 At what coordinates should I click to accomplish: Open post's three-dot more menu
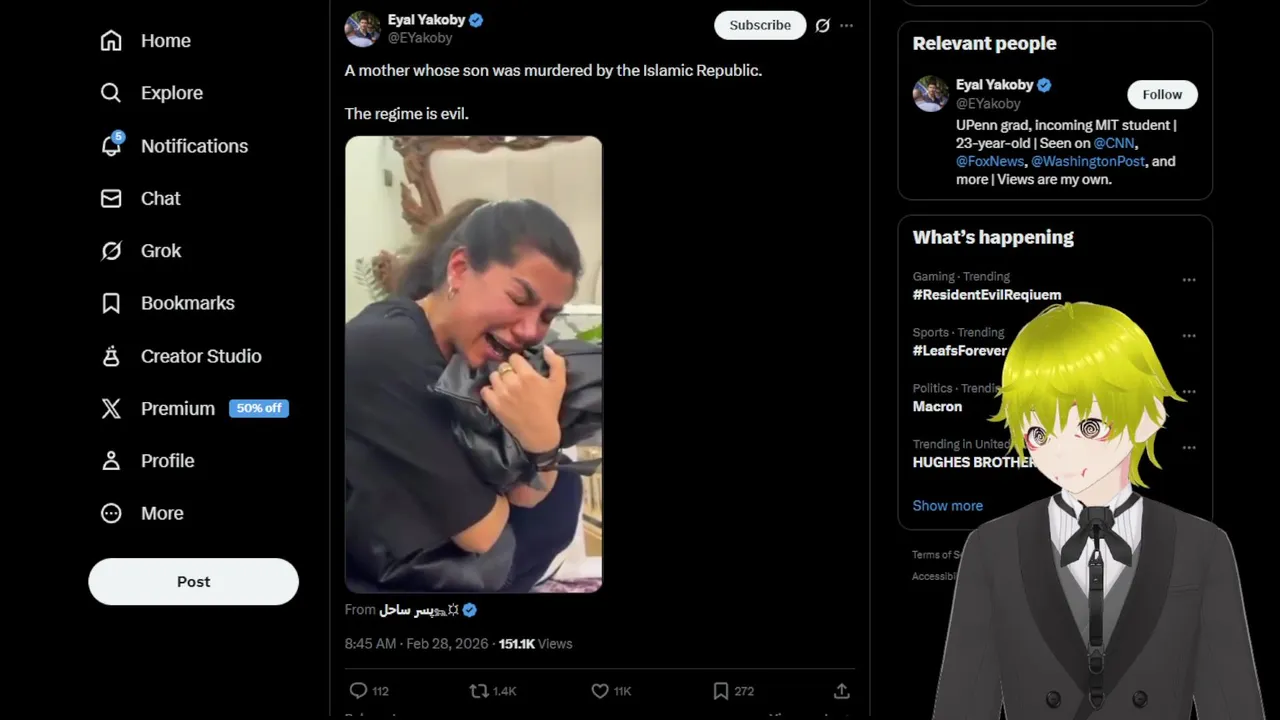847,26
